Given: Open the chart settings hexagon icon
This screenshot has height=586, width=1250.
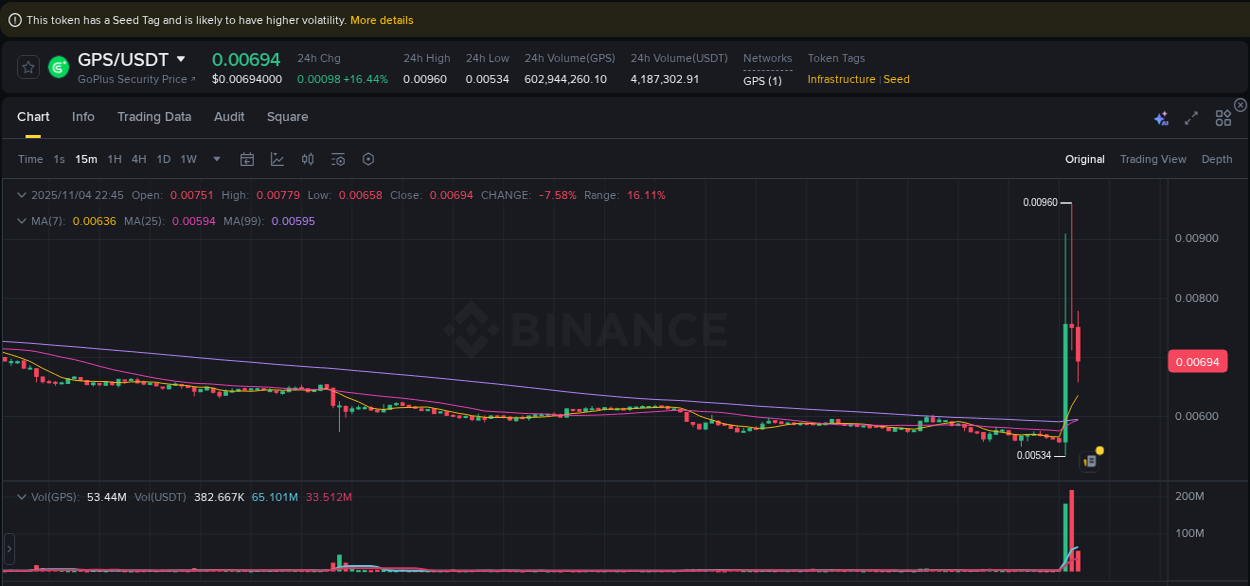Looking at the screenshot, I should (x=367, y=159).
